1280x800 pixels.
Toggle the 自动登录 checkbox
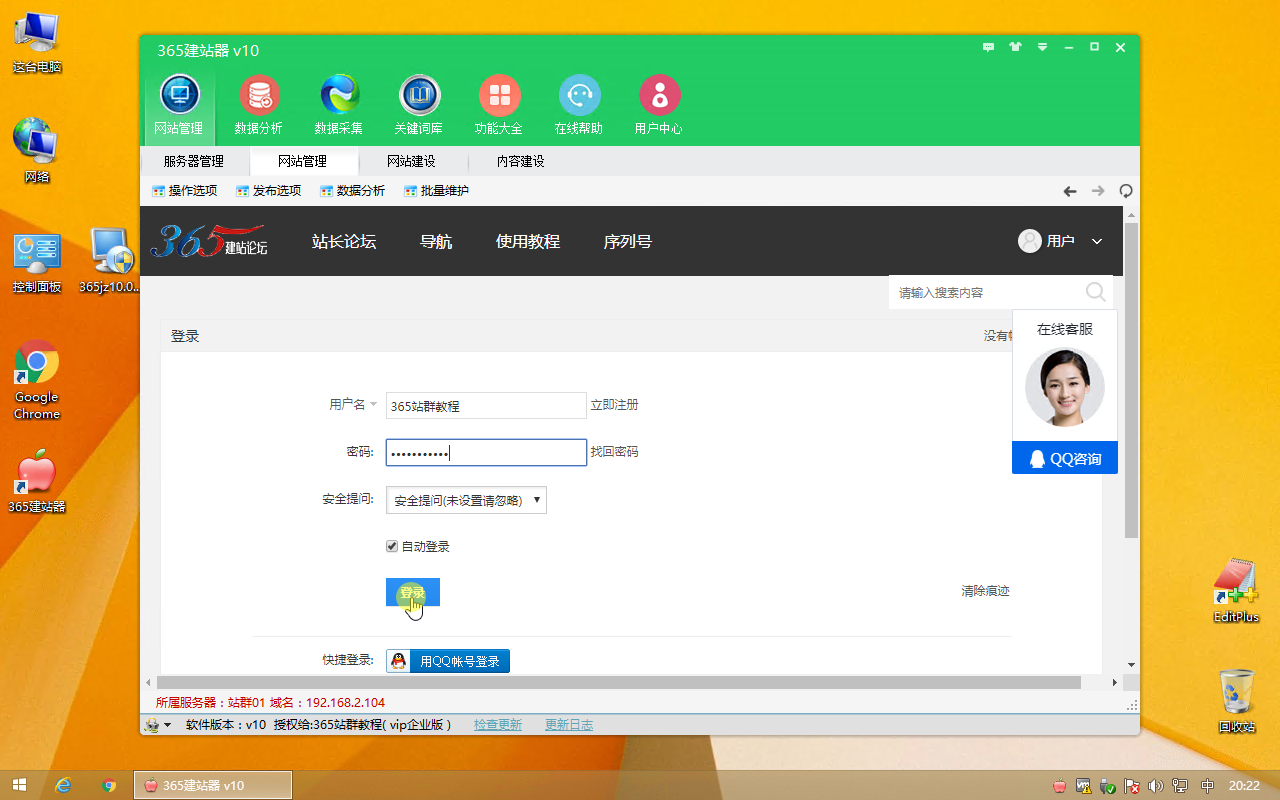tap(392, 546)
